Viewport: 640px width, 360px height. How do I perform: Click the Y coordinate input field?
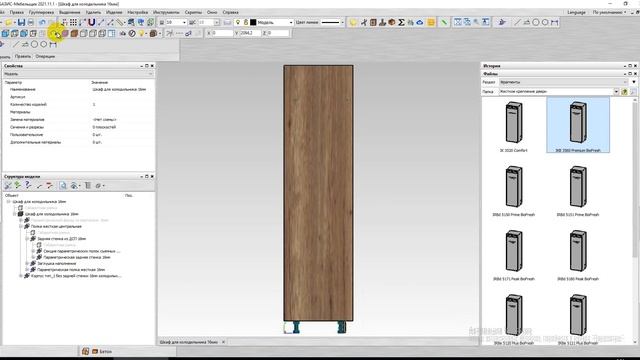pyautogui.click(x=250, y=33)
